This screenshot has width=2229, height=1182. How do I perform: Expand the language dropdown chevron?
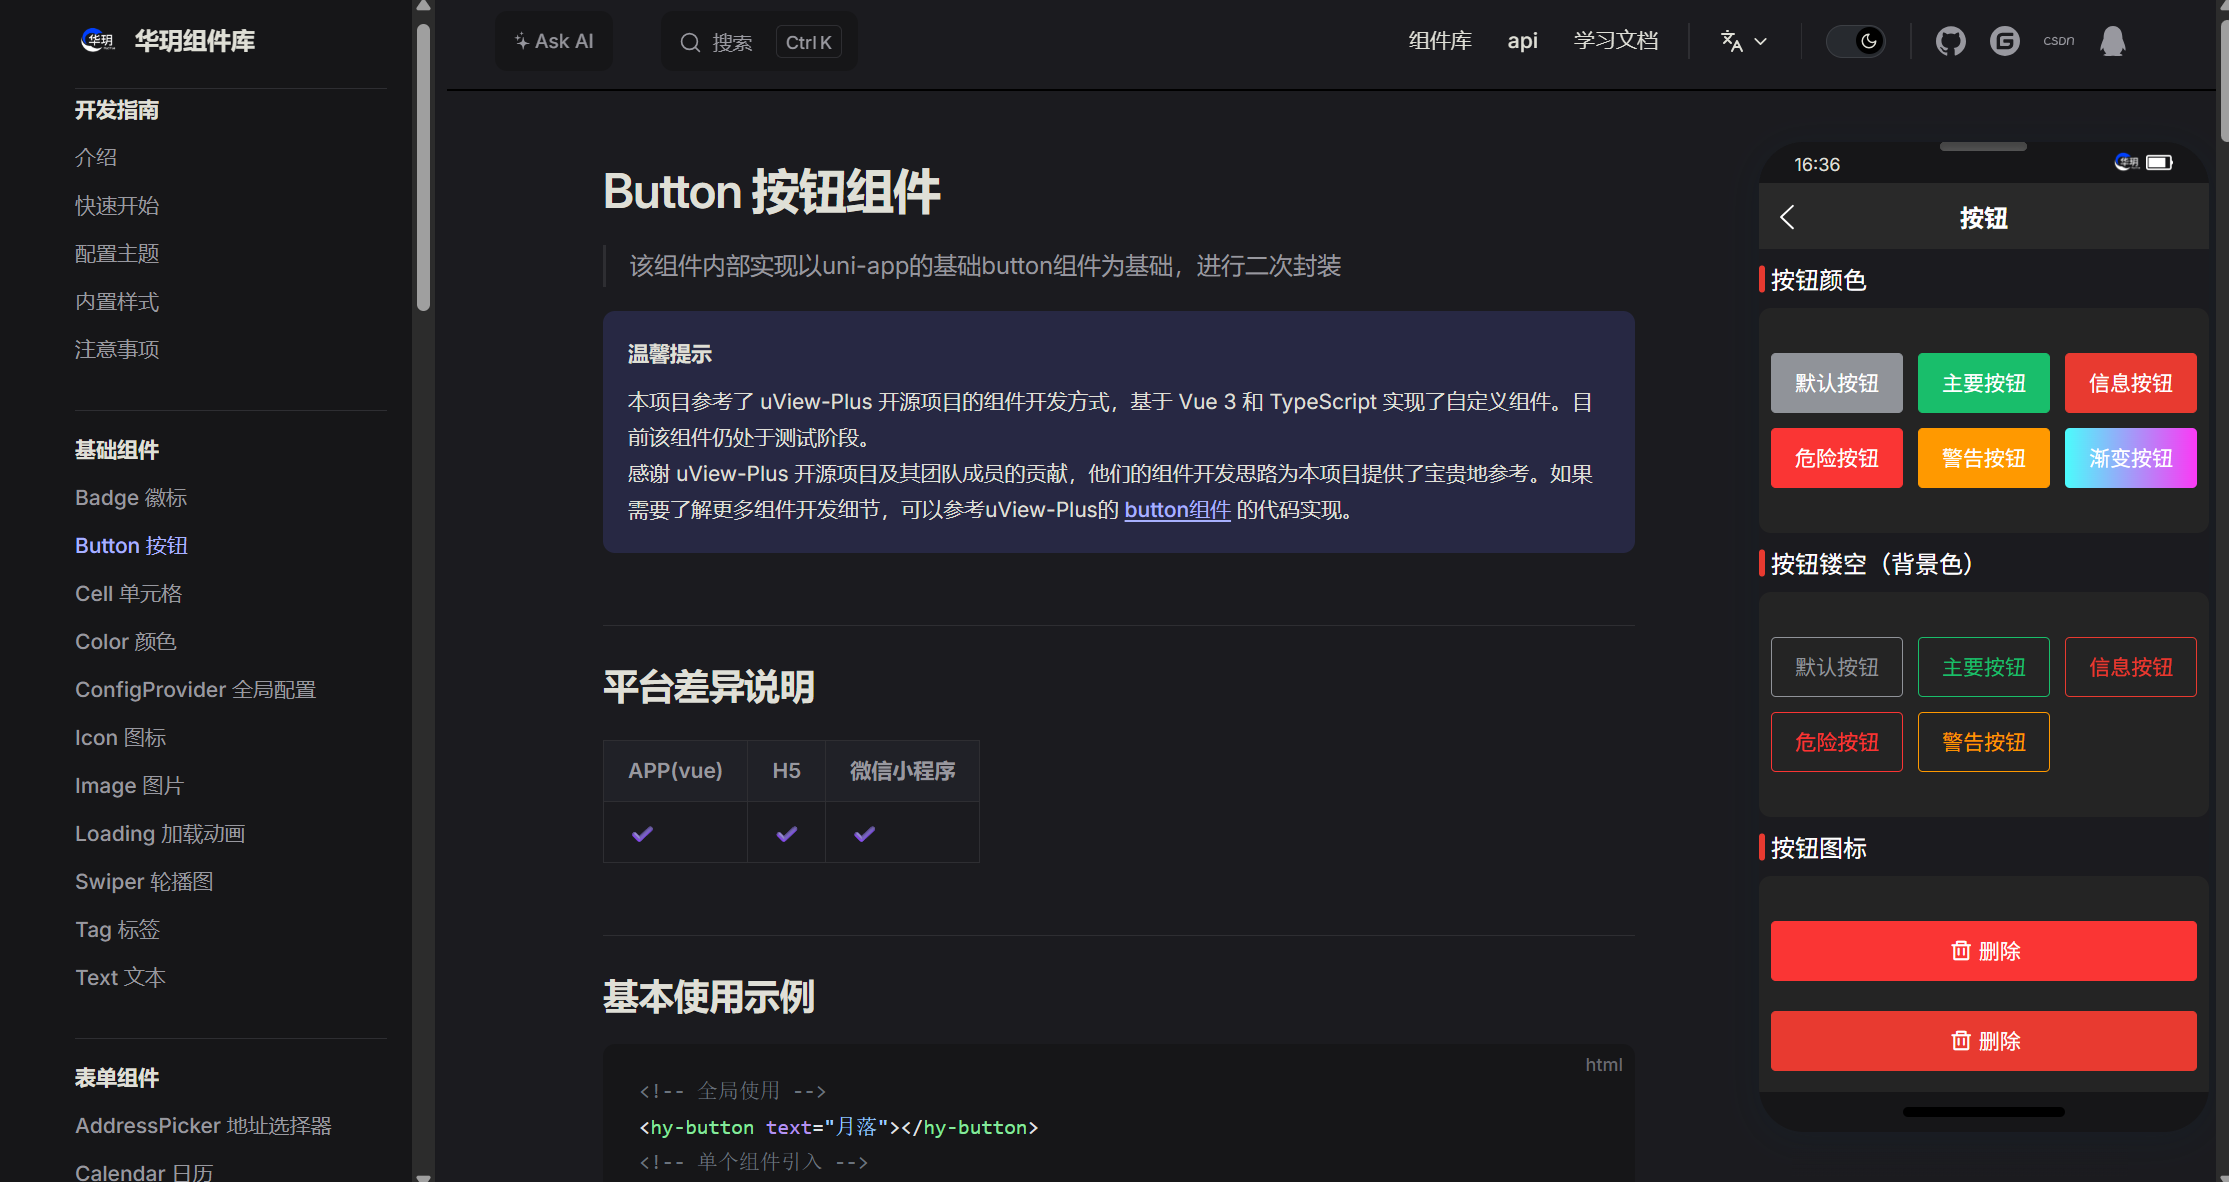pos(1761,42)
